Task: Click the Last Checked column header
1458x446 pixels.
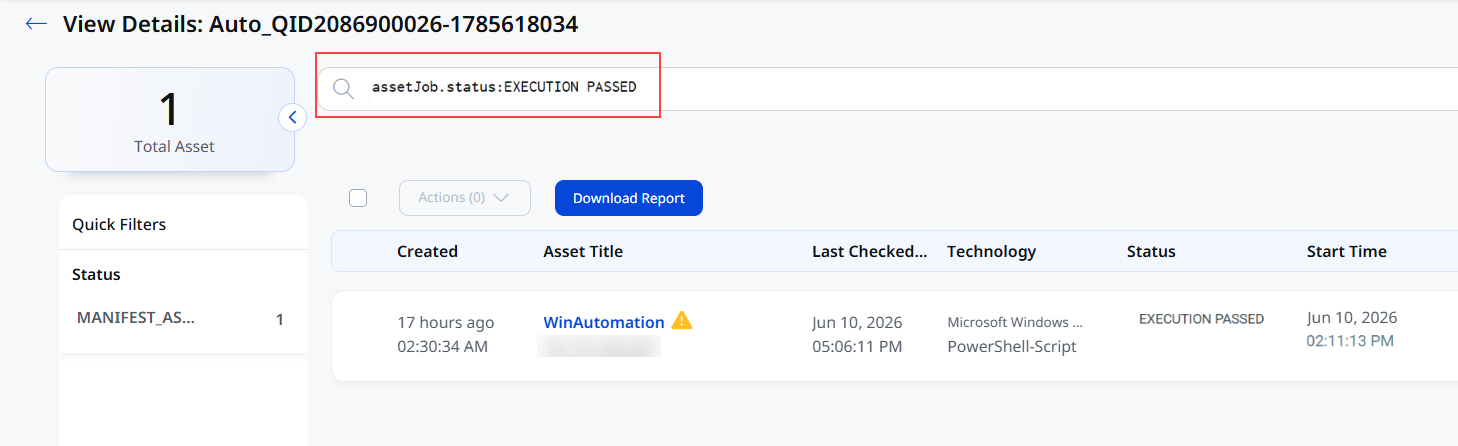Action: point(870,252)
